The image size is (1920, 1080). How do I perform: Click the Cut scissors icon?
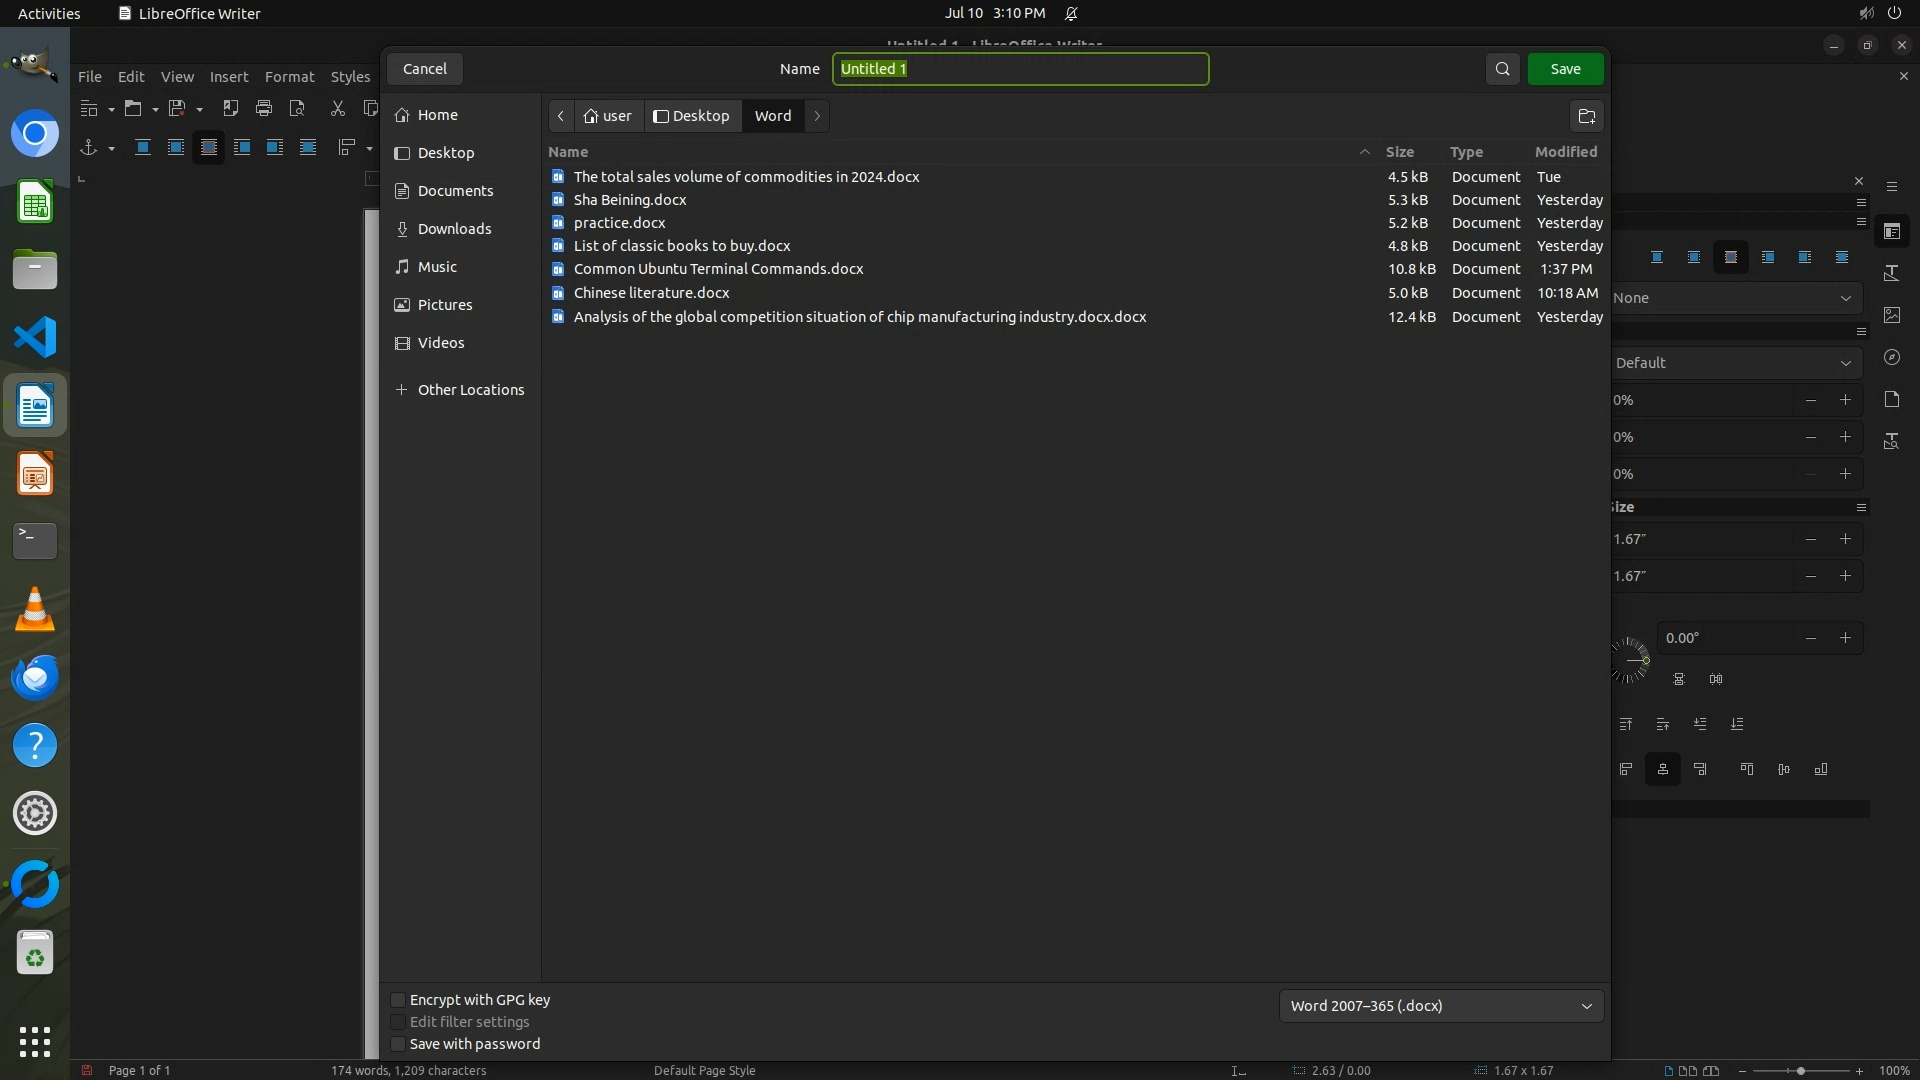(x=338, y=108)
